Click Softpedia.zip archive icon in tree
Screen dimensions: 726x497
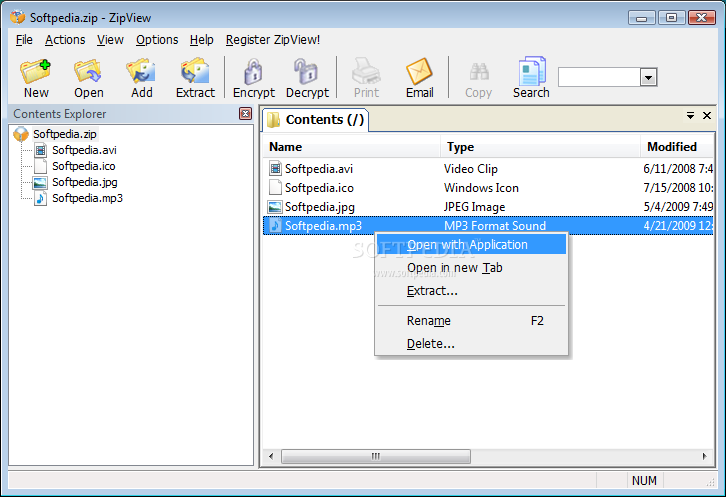[21, 134]
